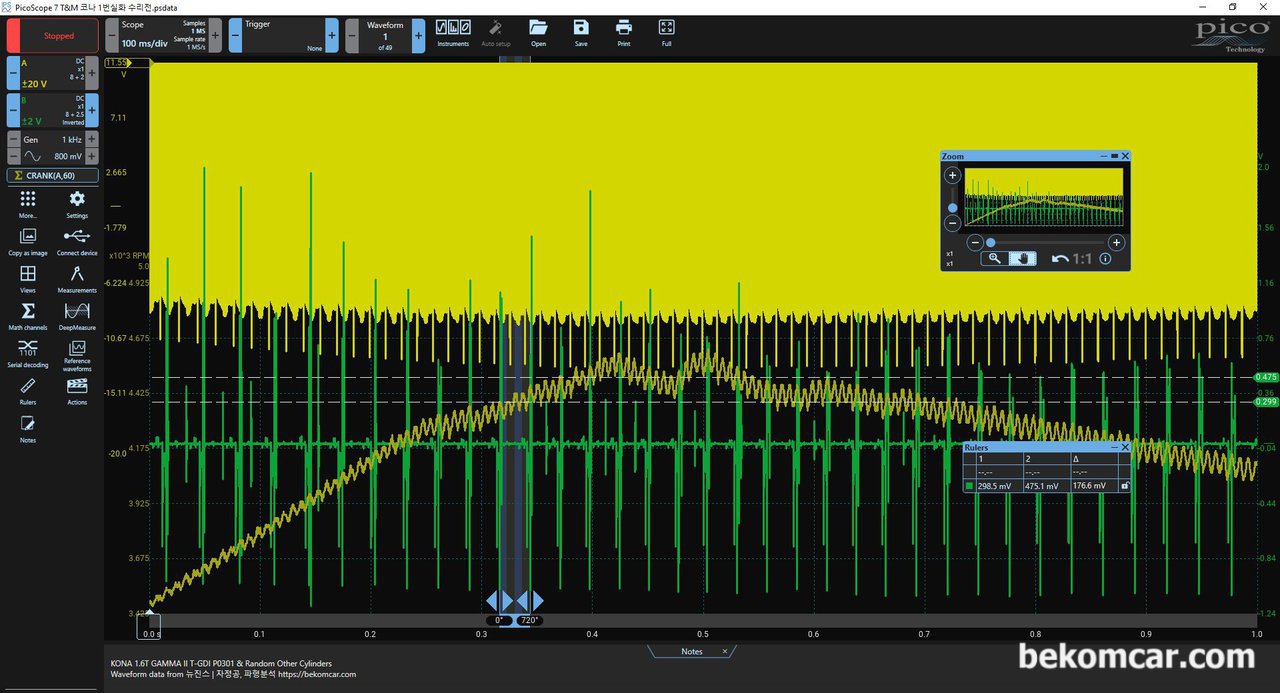The height and width of the screenshot is (693, 1280).
Task: Decrease channel B voltage range
Action: point(13,110)
